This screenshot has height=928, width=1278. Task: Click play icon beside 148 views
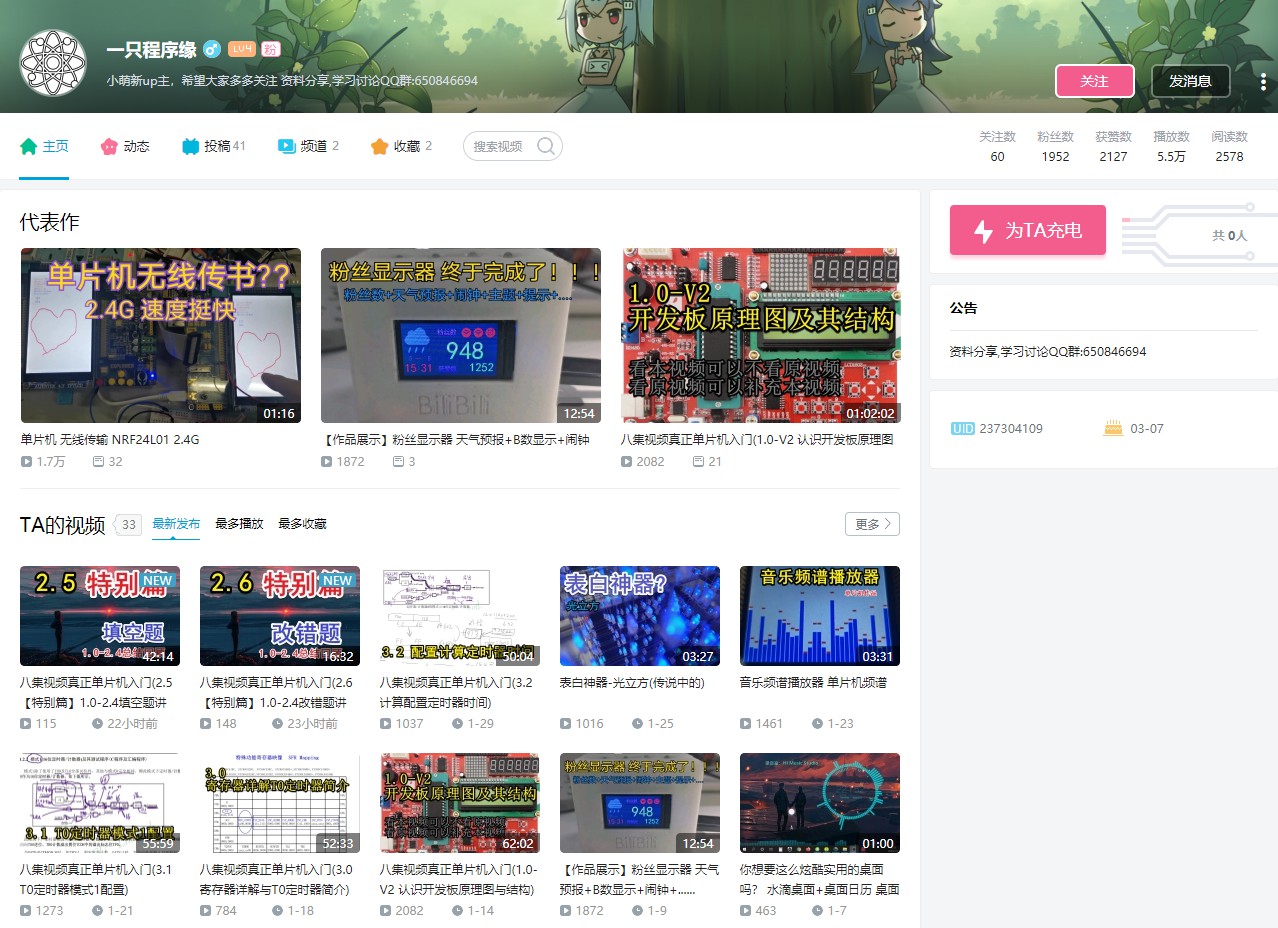click(x=205, y=723)
